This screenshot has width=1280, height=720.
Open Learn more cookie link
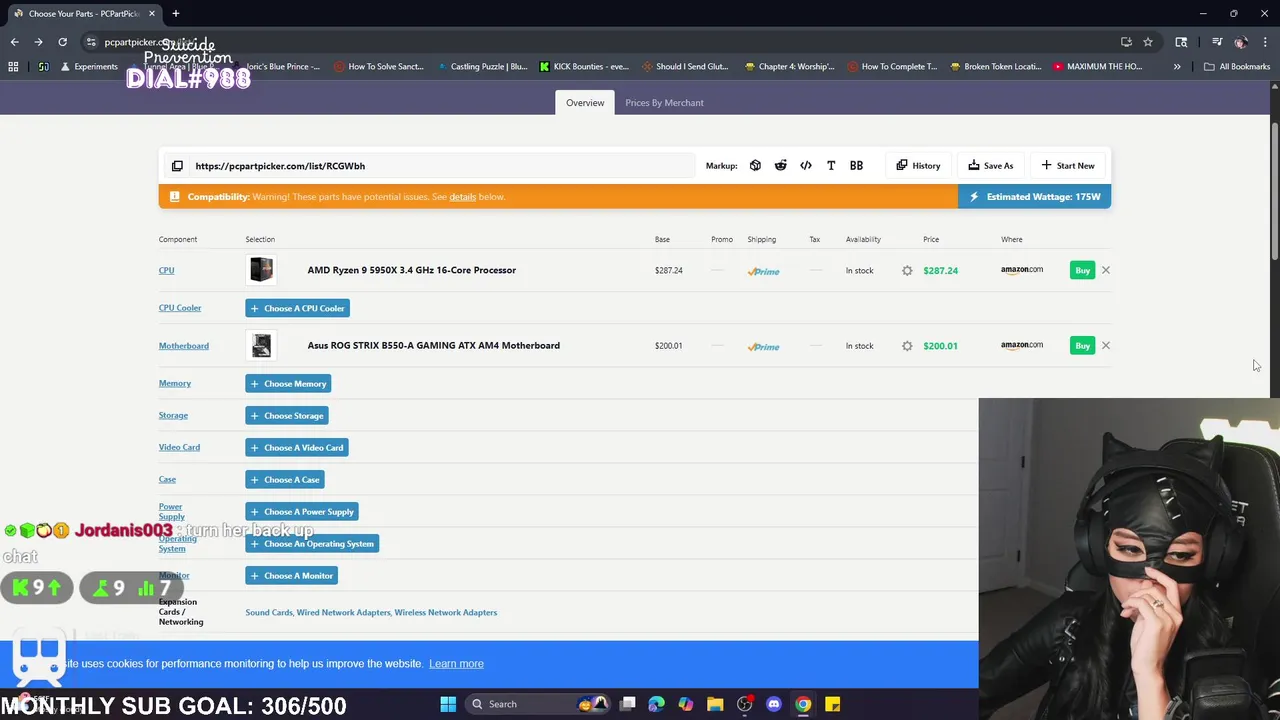(x=456, y=664)
